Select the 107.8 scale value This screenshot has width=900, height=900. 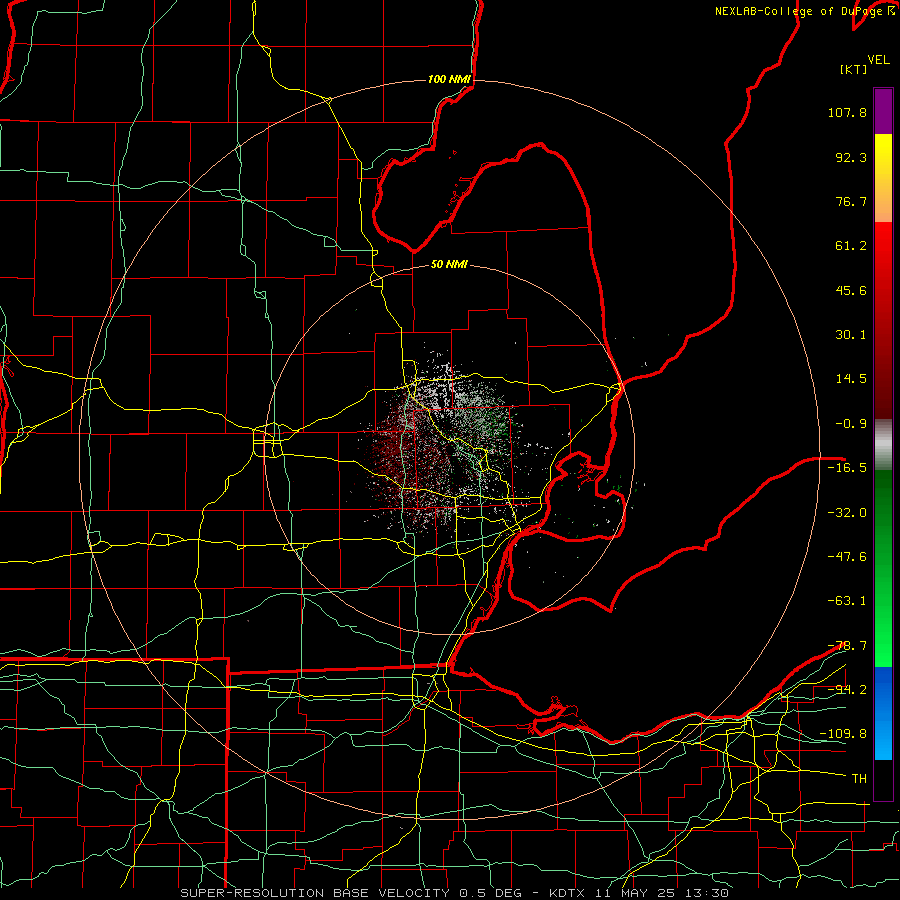coord(847,112)
